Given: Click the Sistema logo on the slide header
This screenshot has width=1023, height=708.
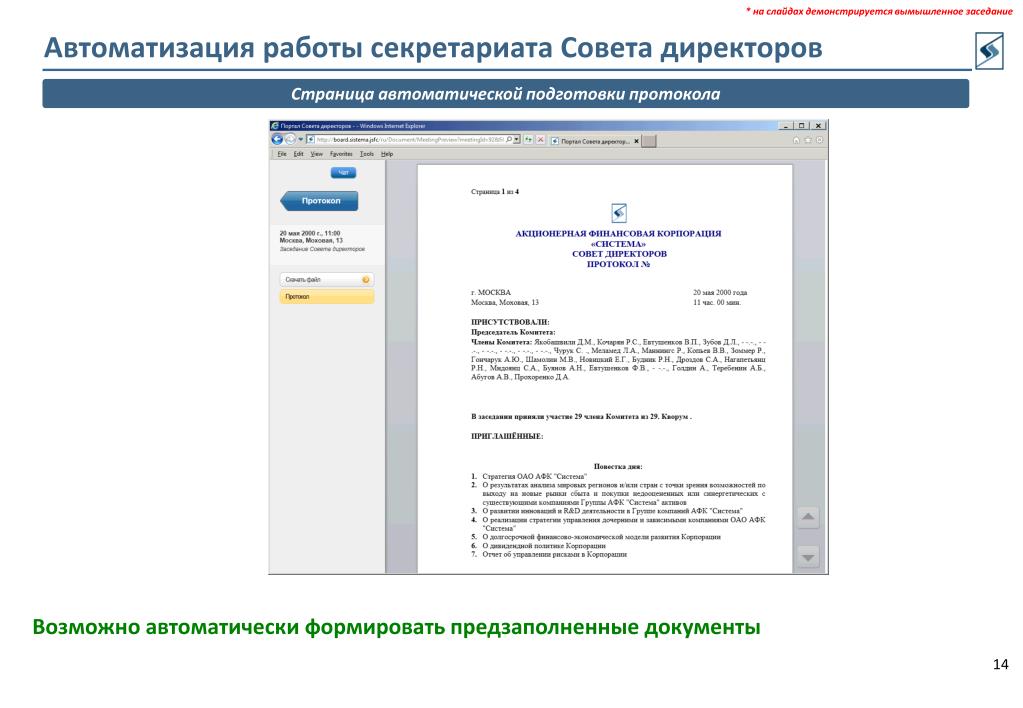Looking at the screenshot, I should click(x=989, y=51).
